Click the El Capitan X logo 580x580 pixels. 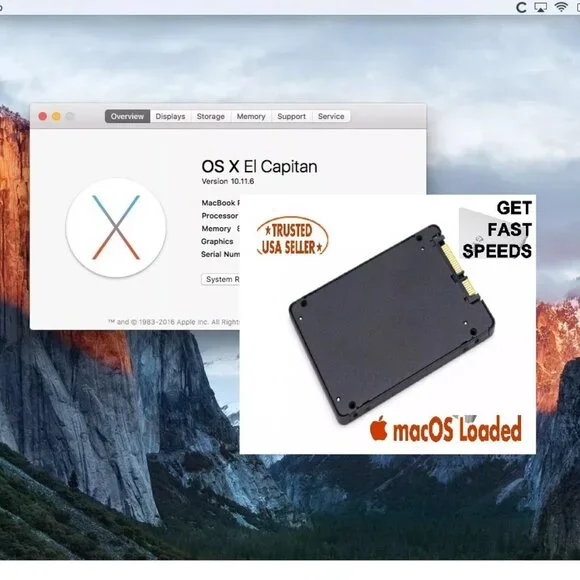116,227
